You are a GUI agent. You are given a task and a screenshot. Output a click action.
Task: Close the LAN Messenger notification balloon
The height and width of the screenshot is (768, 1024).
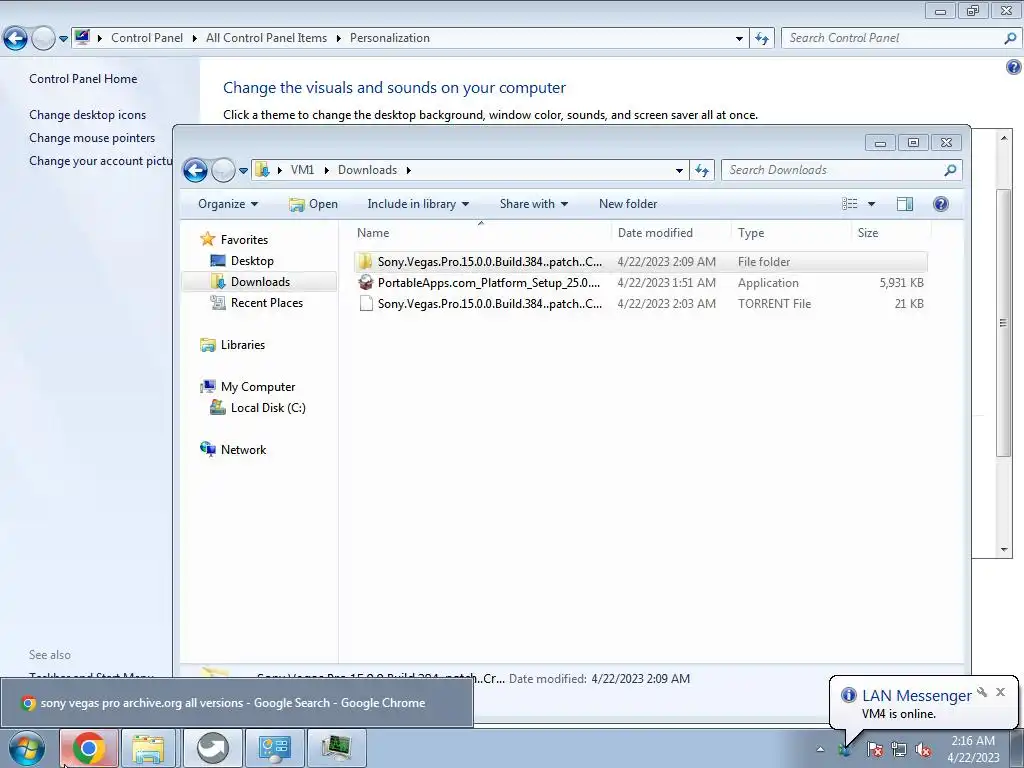click(1000, 692)
